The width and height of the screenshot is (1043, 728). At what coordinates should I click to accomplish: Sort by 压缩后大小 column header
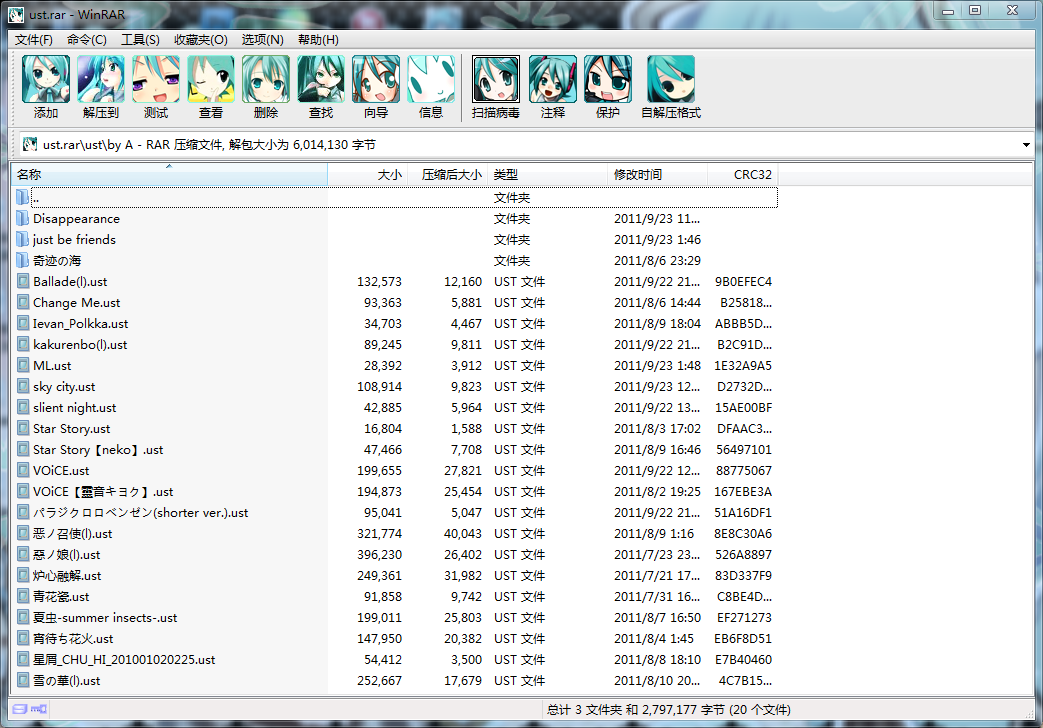pyautogui.click(x=448, y=174)
